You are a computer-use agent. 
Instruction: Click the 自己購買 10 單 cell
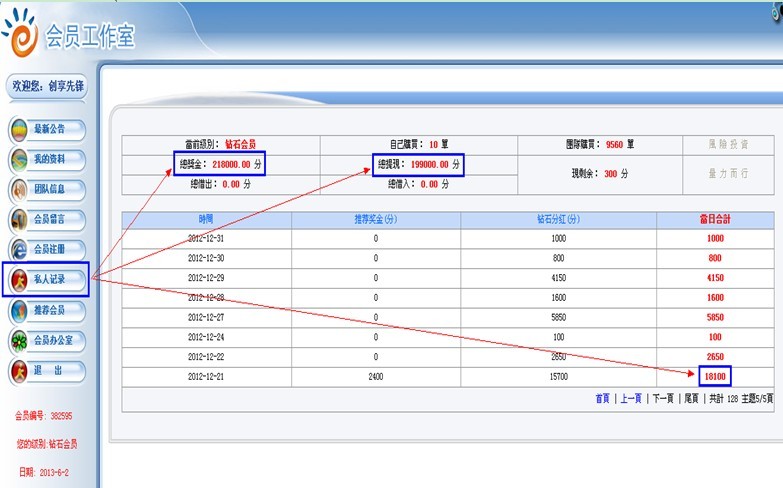tap(419, 145)
